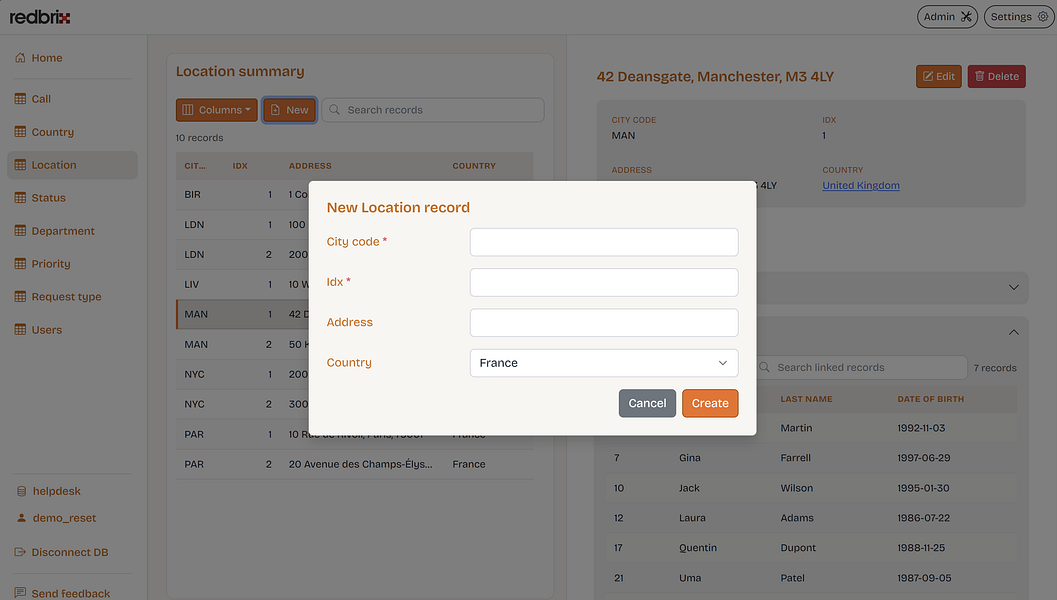
Task: Click the Request type table icon
Action: tap(20, 297)
